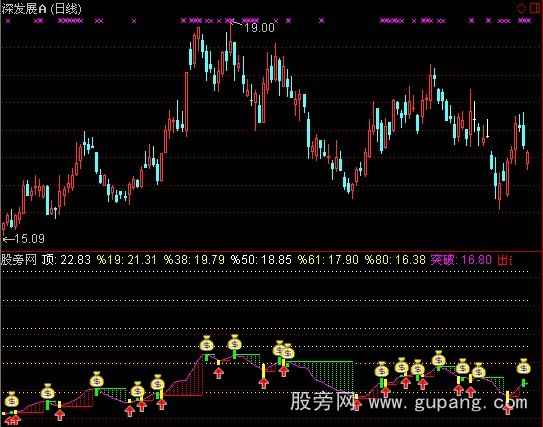The height and width of the screenshot is (427, 543).
Task: Click the %61: 17.90 indicator value
Action: click(328, 259)
